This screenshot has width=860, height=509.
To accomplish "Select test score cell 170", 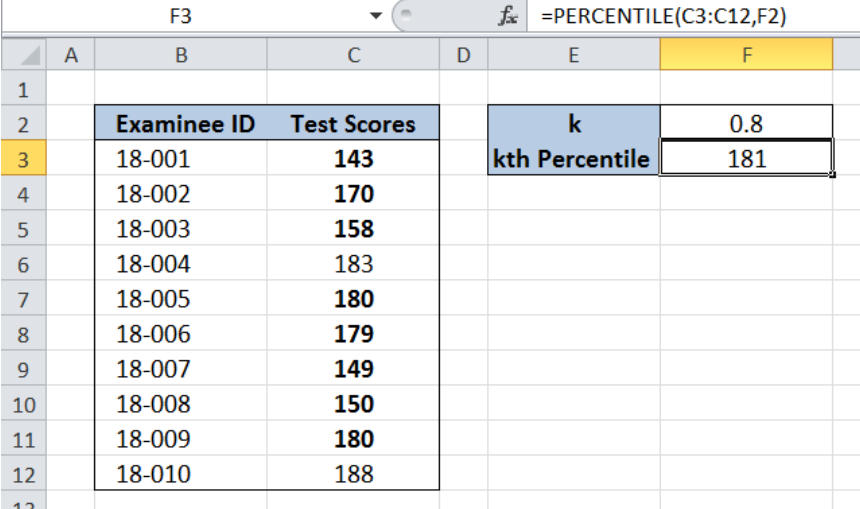I will click(353, 194).
